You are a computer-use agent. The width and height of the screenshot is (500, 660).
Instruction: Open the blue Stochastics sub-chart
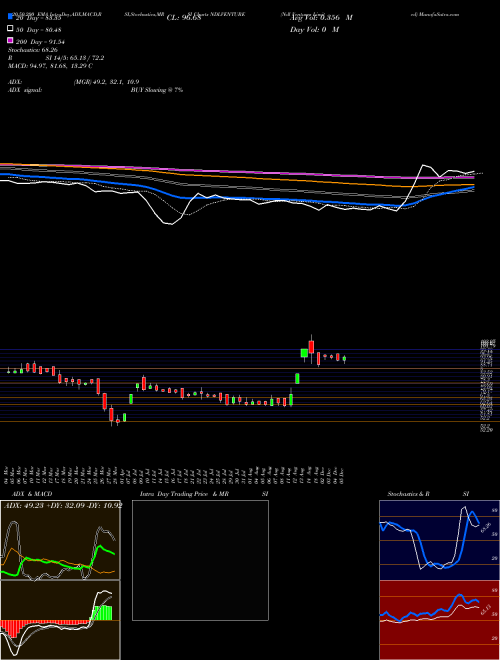pyautogui.click(x=439, y=540)
